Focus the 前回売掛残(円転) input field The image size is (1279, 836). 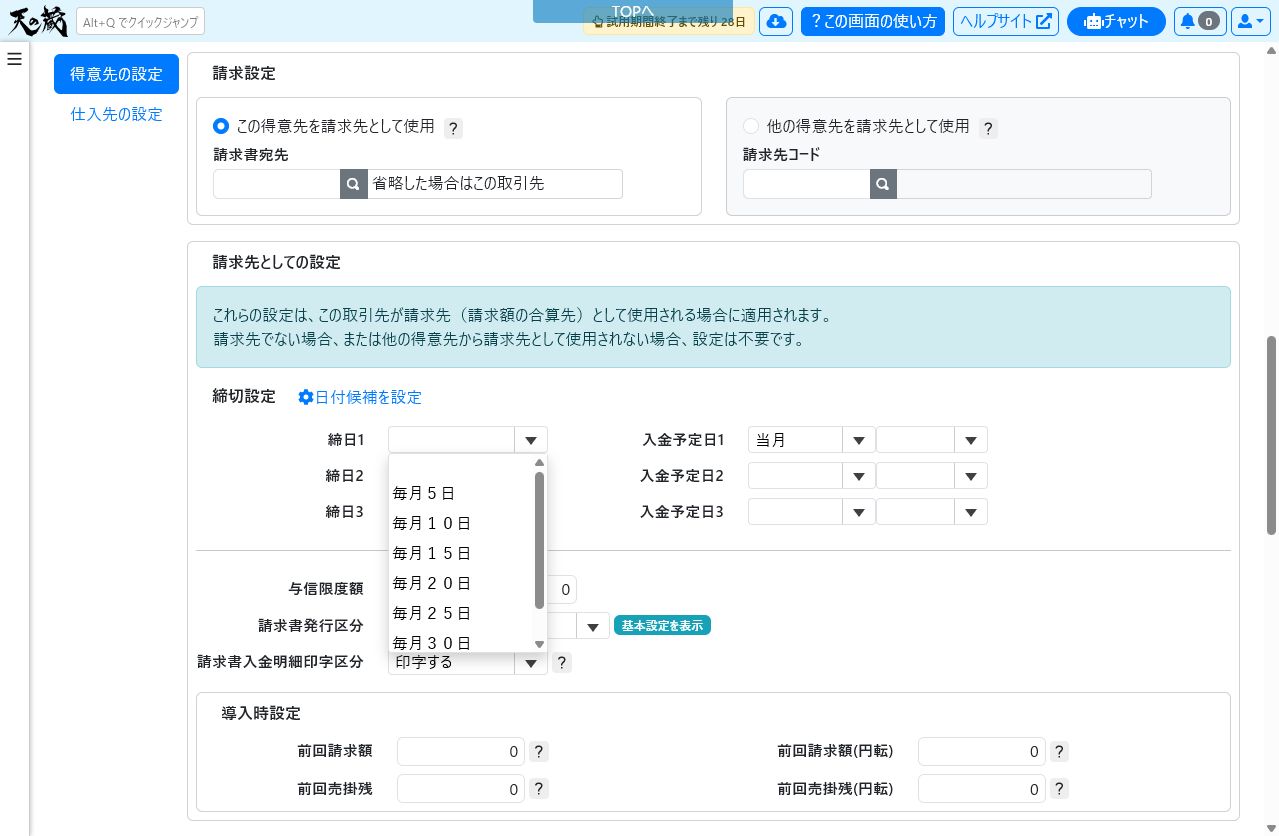click(x=982, y=789)
